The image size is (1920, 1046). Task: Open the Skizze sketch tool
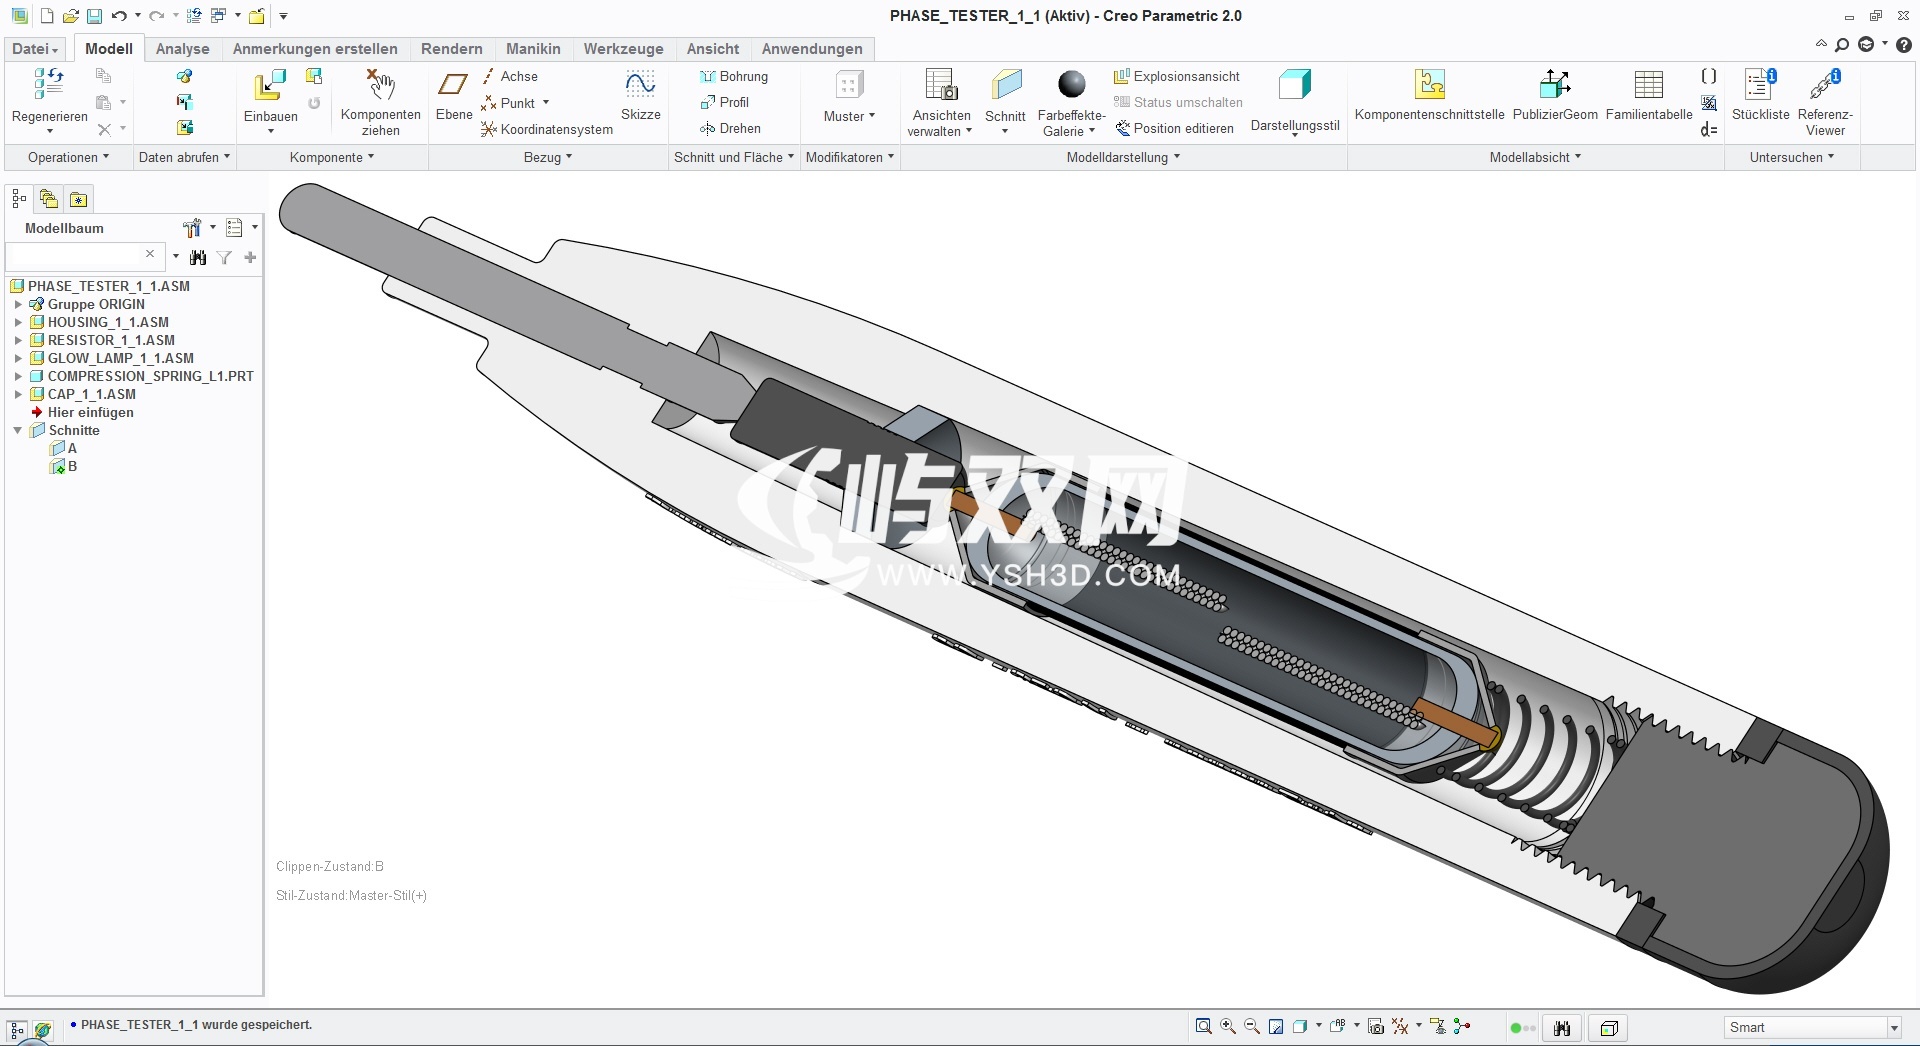(x=640, y=86)
